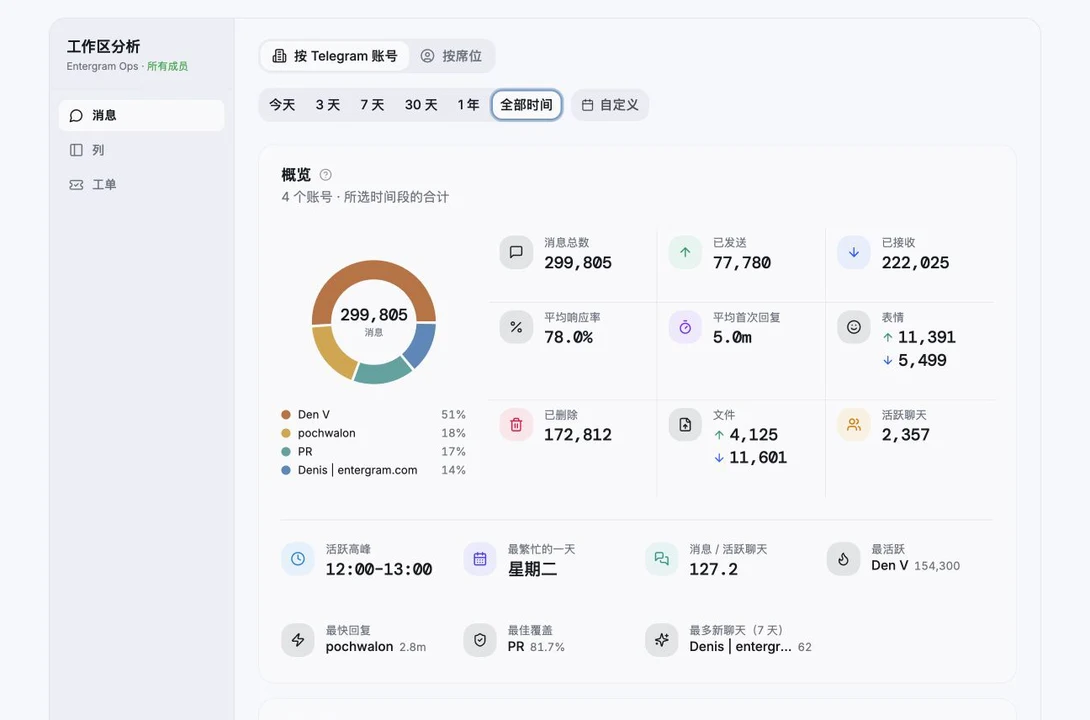This screenshot has width=1090, height=720.
Task: Click the smiley icon for 表情
Action: coord(854,327)
